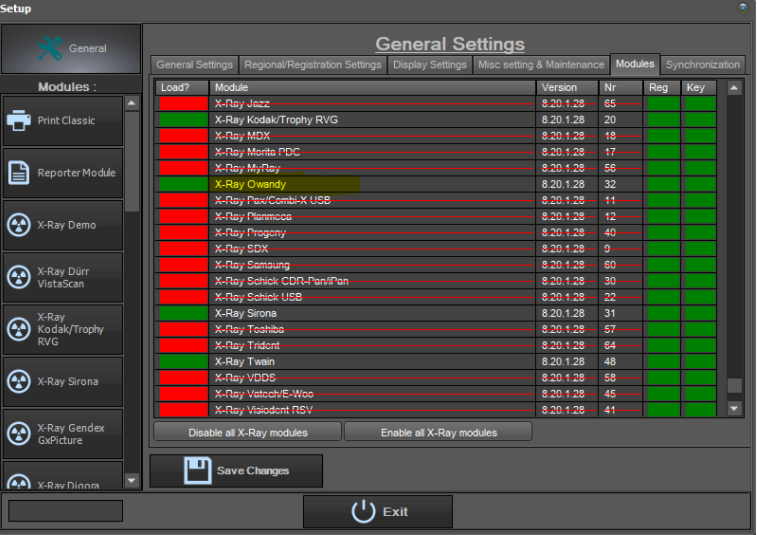Toggle Load cell for X-Ray Samsung
The height and width of the screenshot is (535, 758).
(x=184, y=265)
